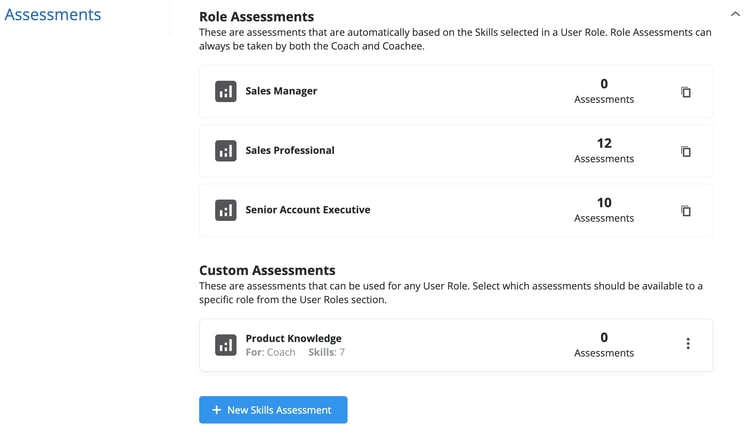Open the Sales Manager role assessment
The width and height of the screenshot is (750, 438).
(x=456, y=91)
